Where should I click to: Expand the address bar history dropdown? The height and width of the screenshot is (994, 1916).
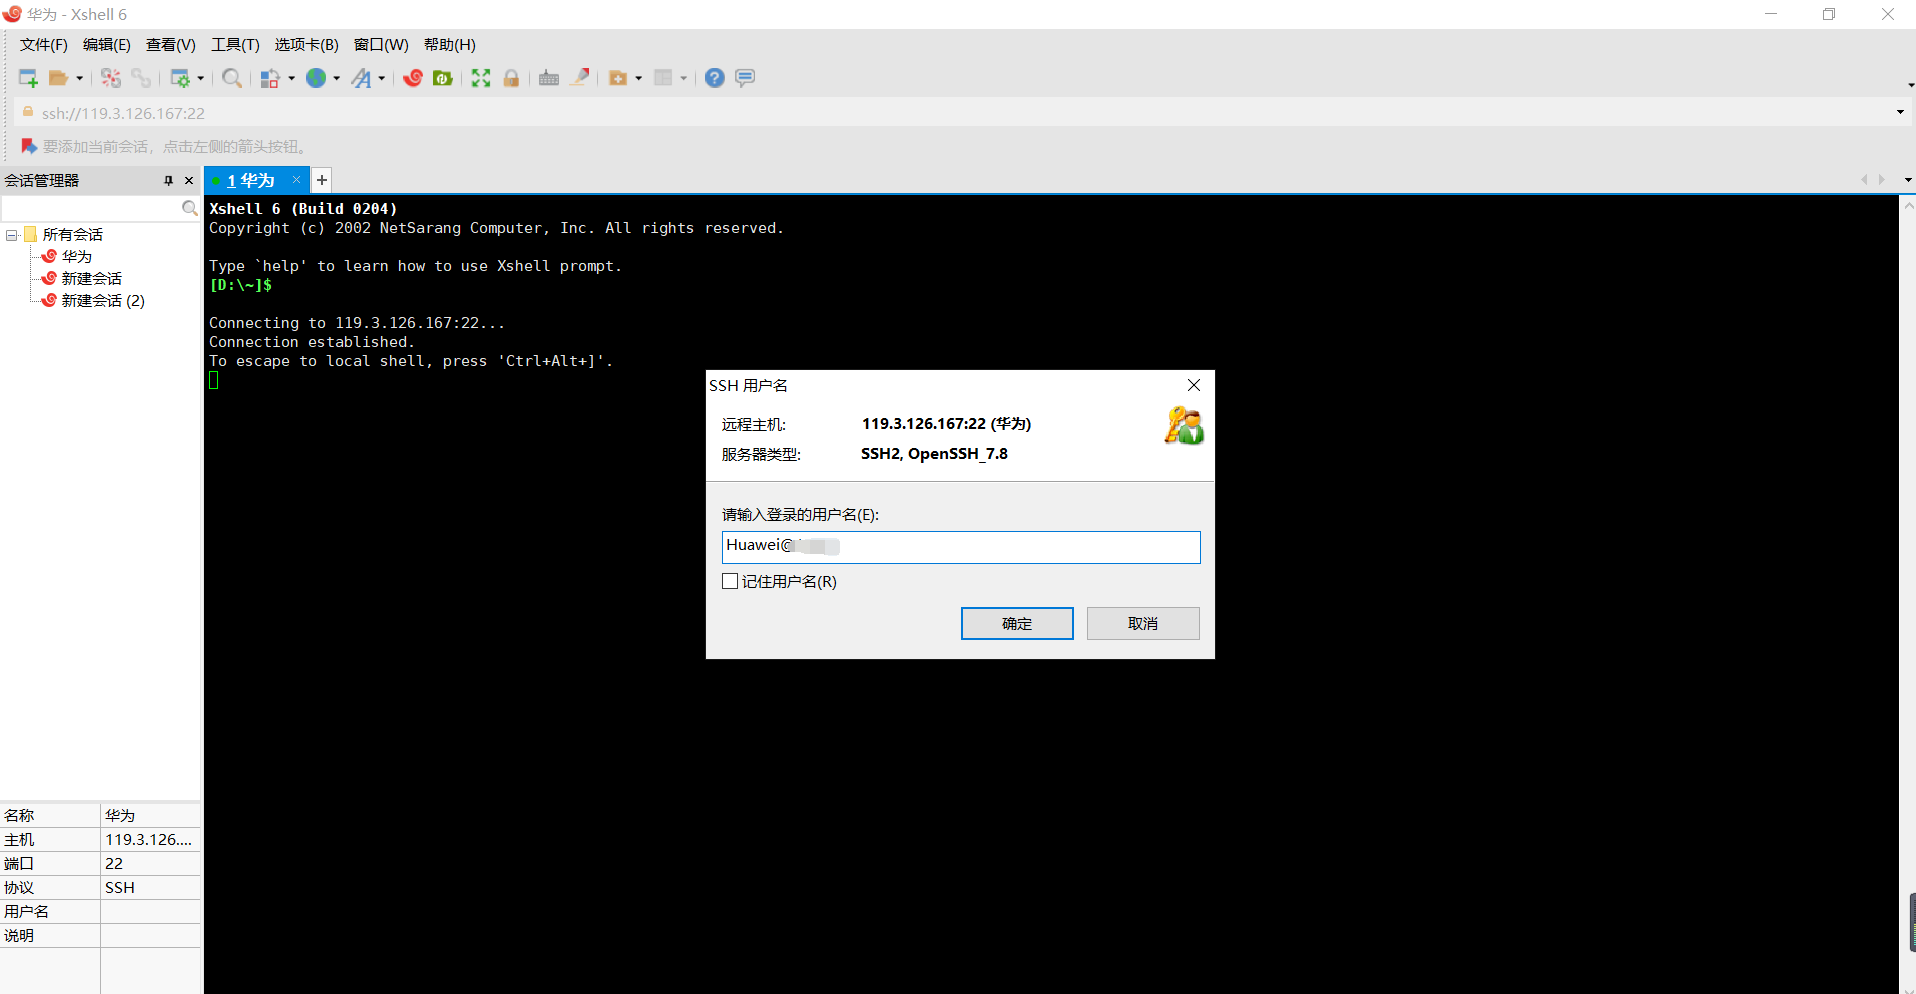click(1900, 112)
